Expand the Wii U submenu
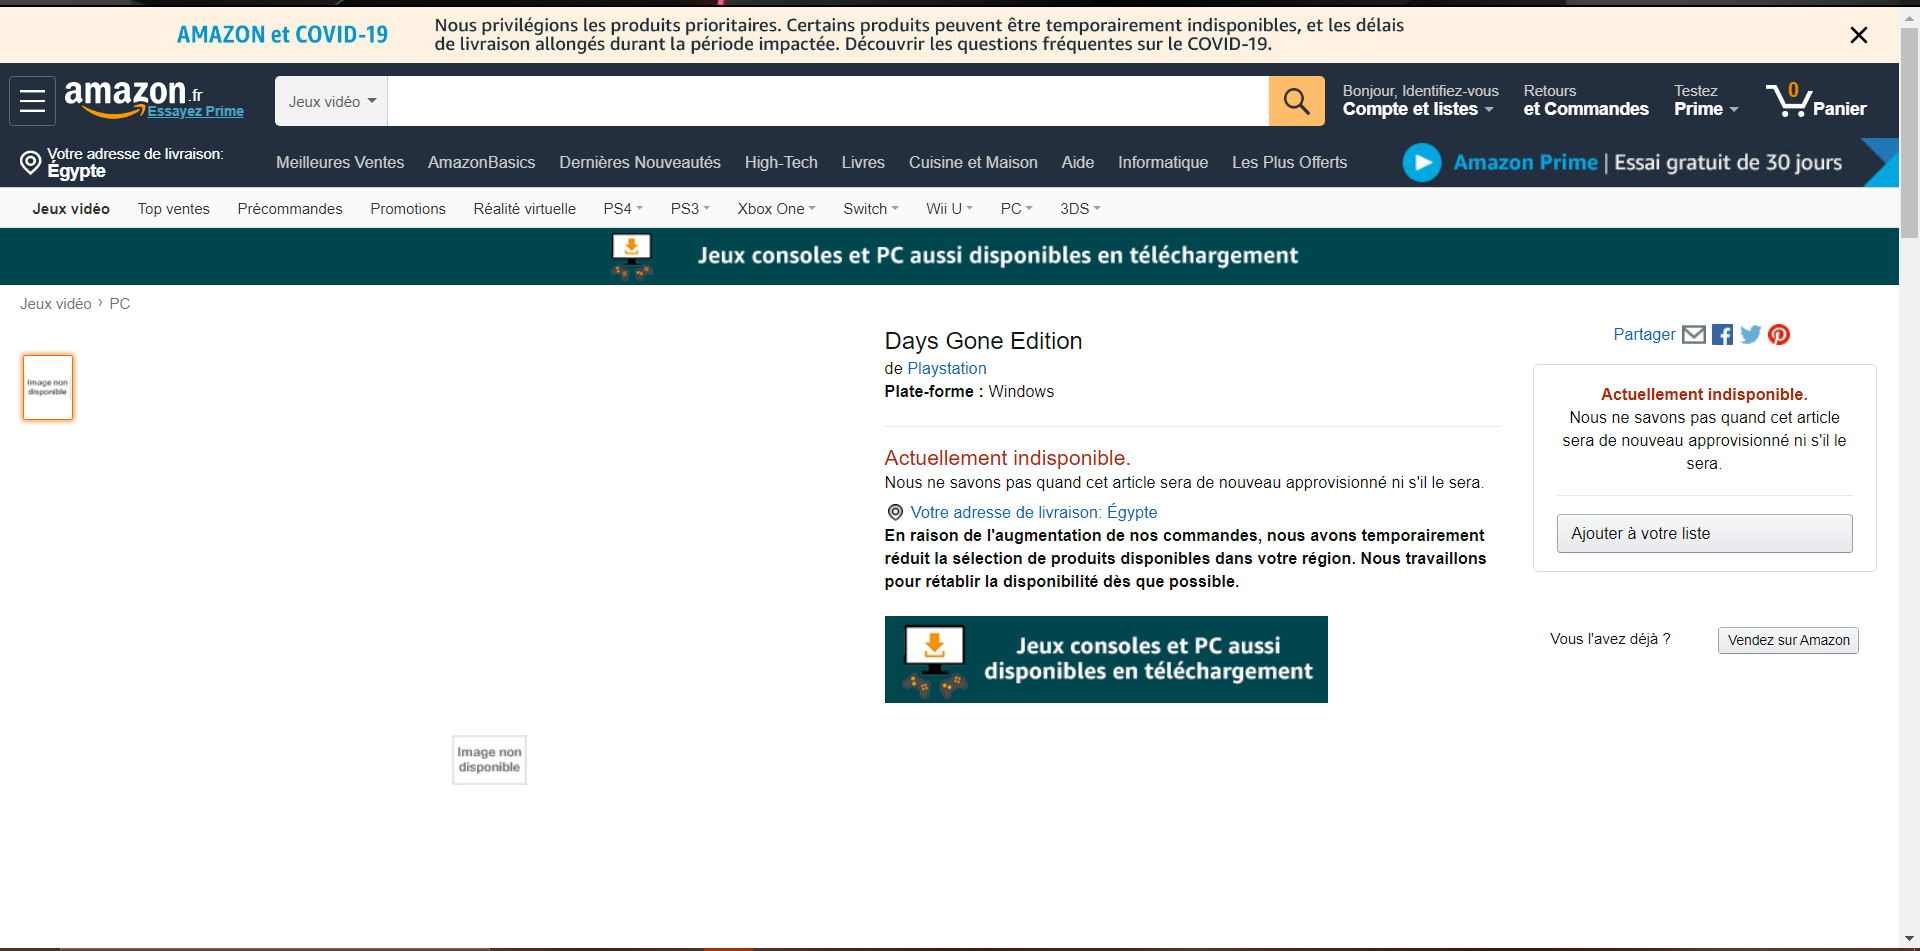This screenshot has width=1920, height=951. coord(949,208)
